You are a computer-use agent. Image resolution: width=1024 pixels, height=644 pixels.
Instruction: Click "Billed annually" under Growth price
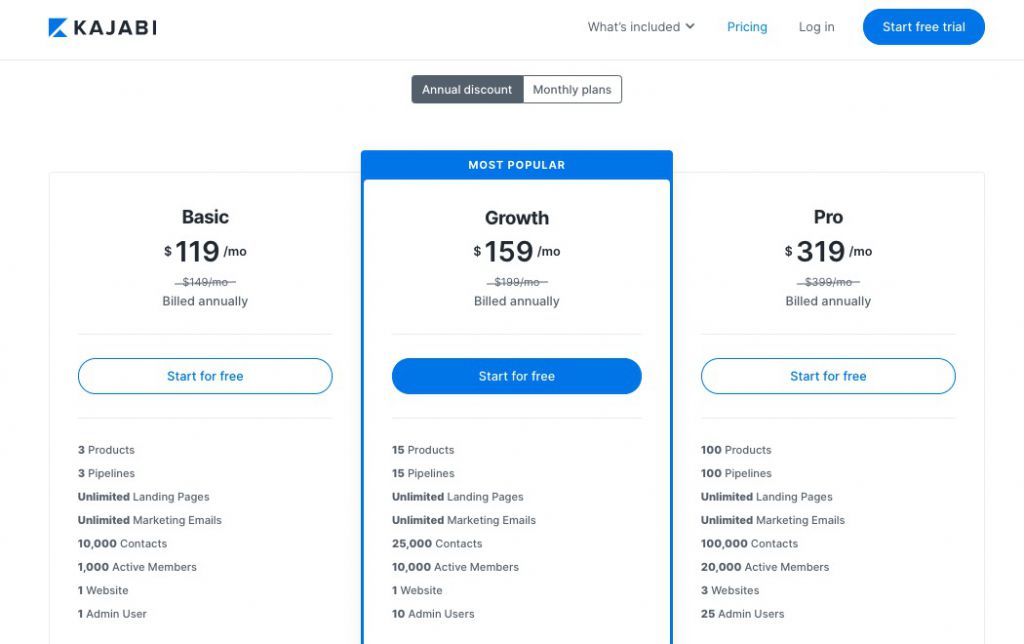517,301
